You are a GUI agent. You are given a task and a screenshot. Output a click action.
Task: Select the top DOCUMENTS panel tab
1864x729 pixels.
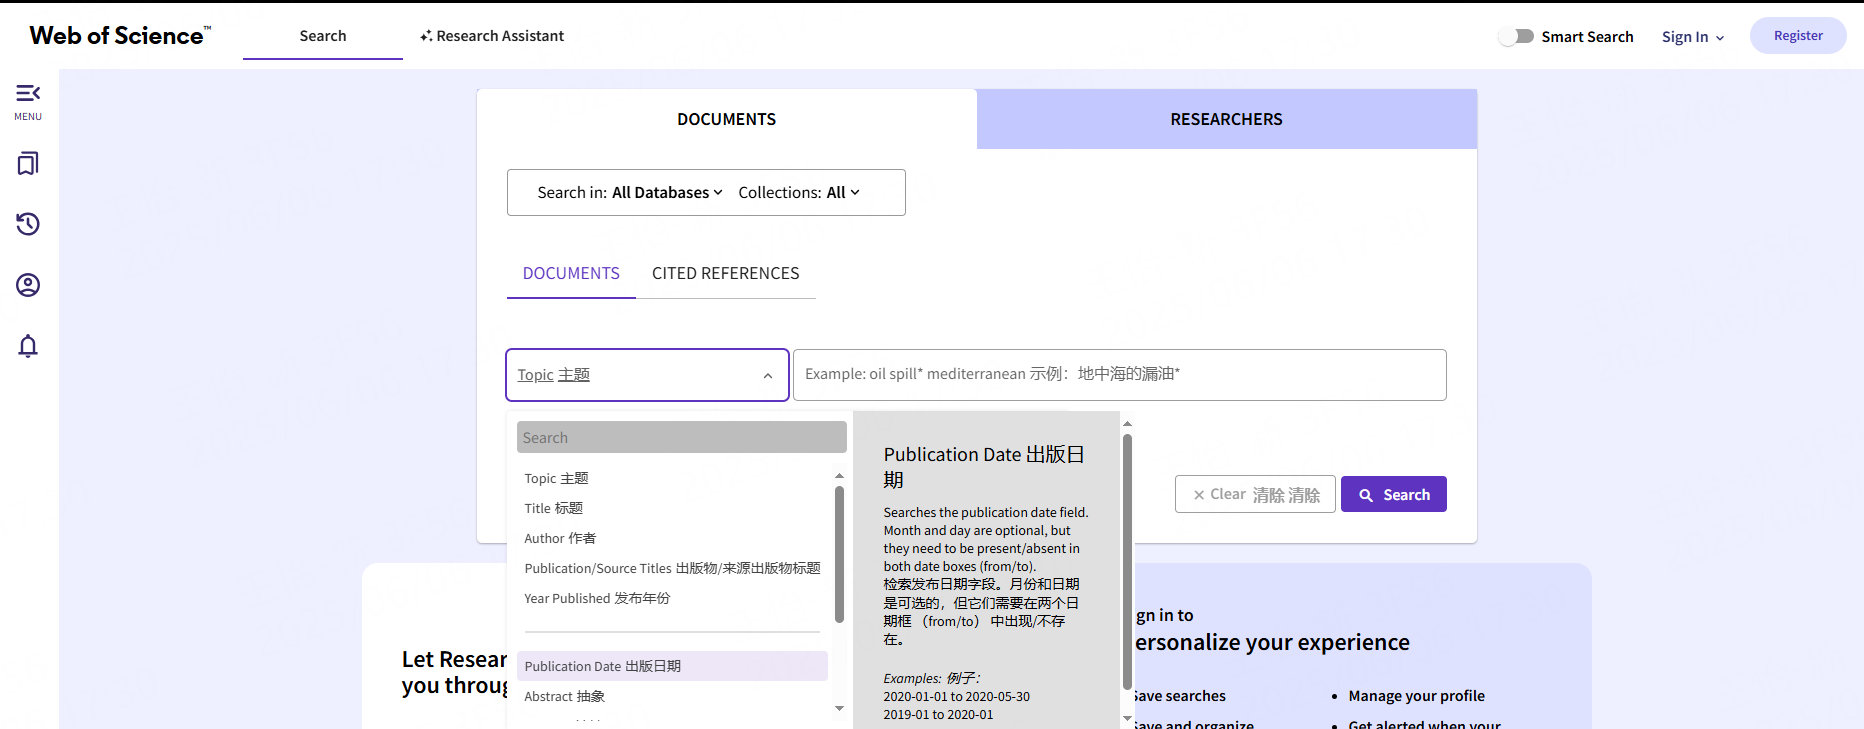click(727, 119)
